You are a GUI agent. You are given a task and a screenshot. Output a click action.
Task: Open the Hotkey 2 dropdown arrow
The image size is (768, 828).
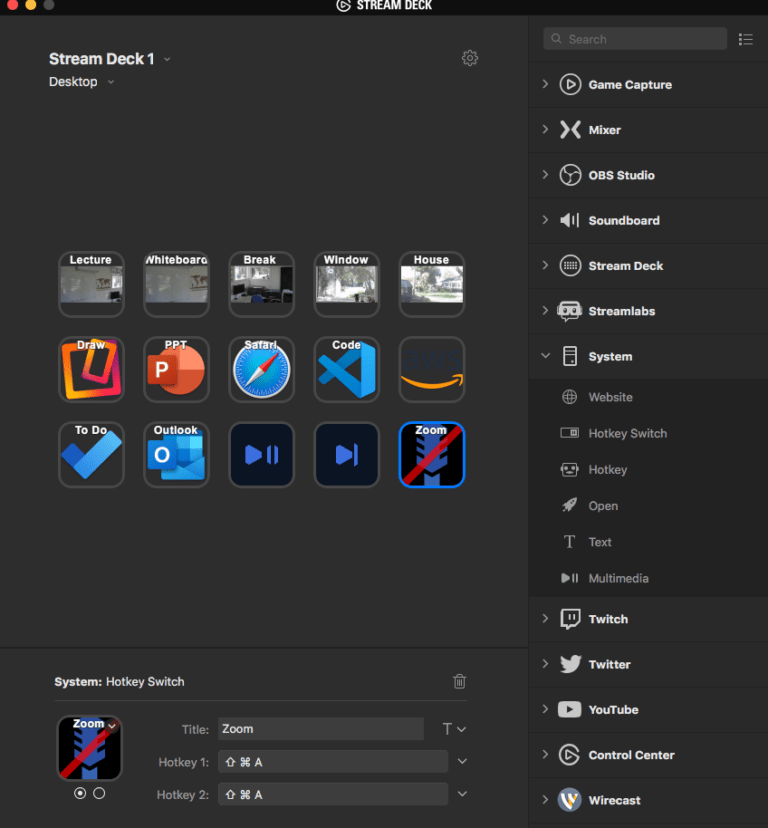click(462, 794)
